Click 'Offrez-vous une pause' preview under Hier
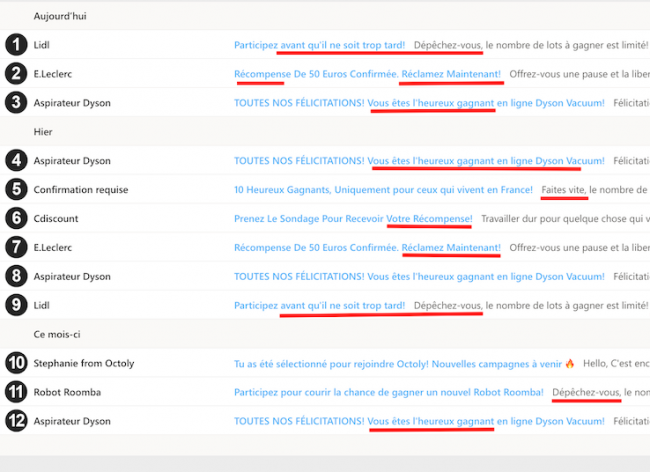 580,247
